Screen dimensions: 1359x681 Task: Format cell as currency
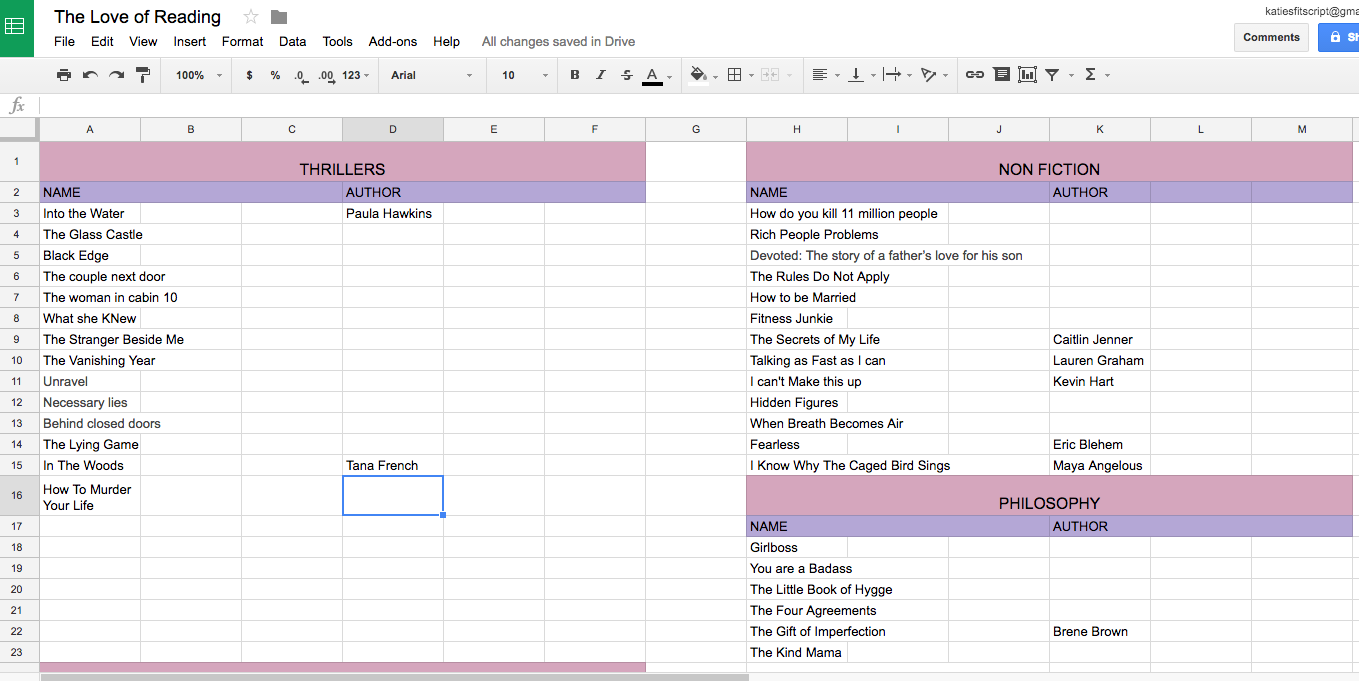249,75
